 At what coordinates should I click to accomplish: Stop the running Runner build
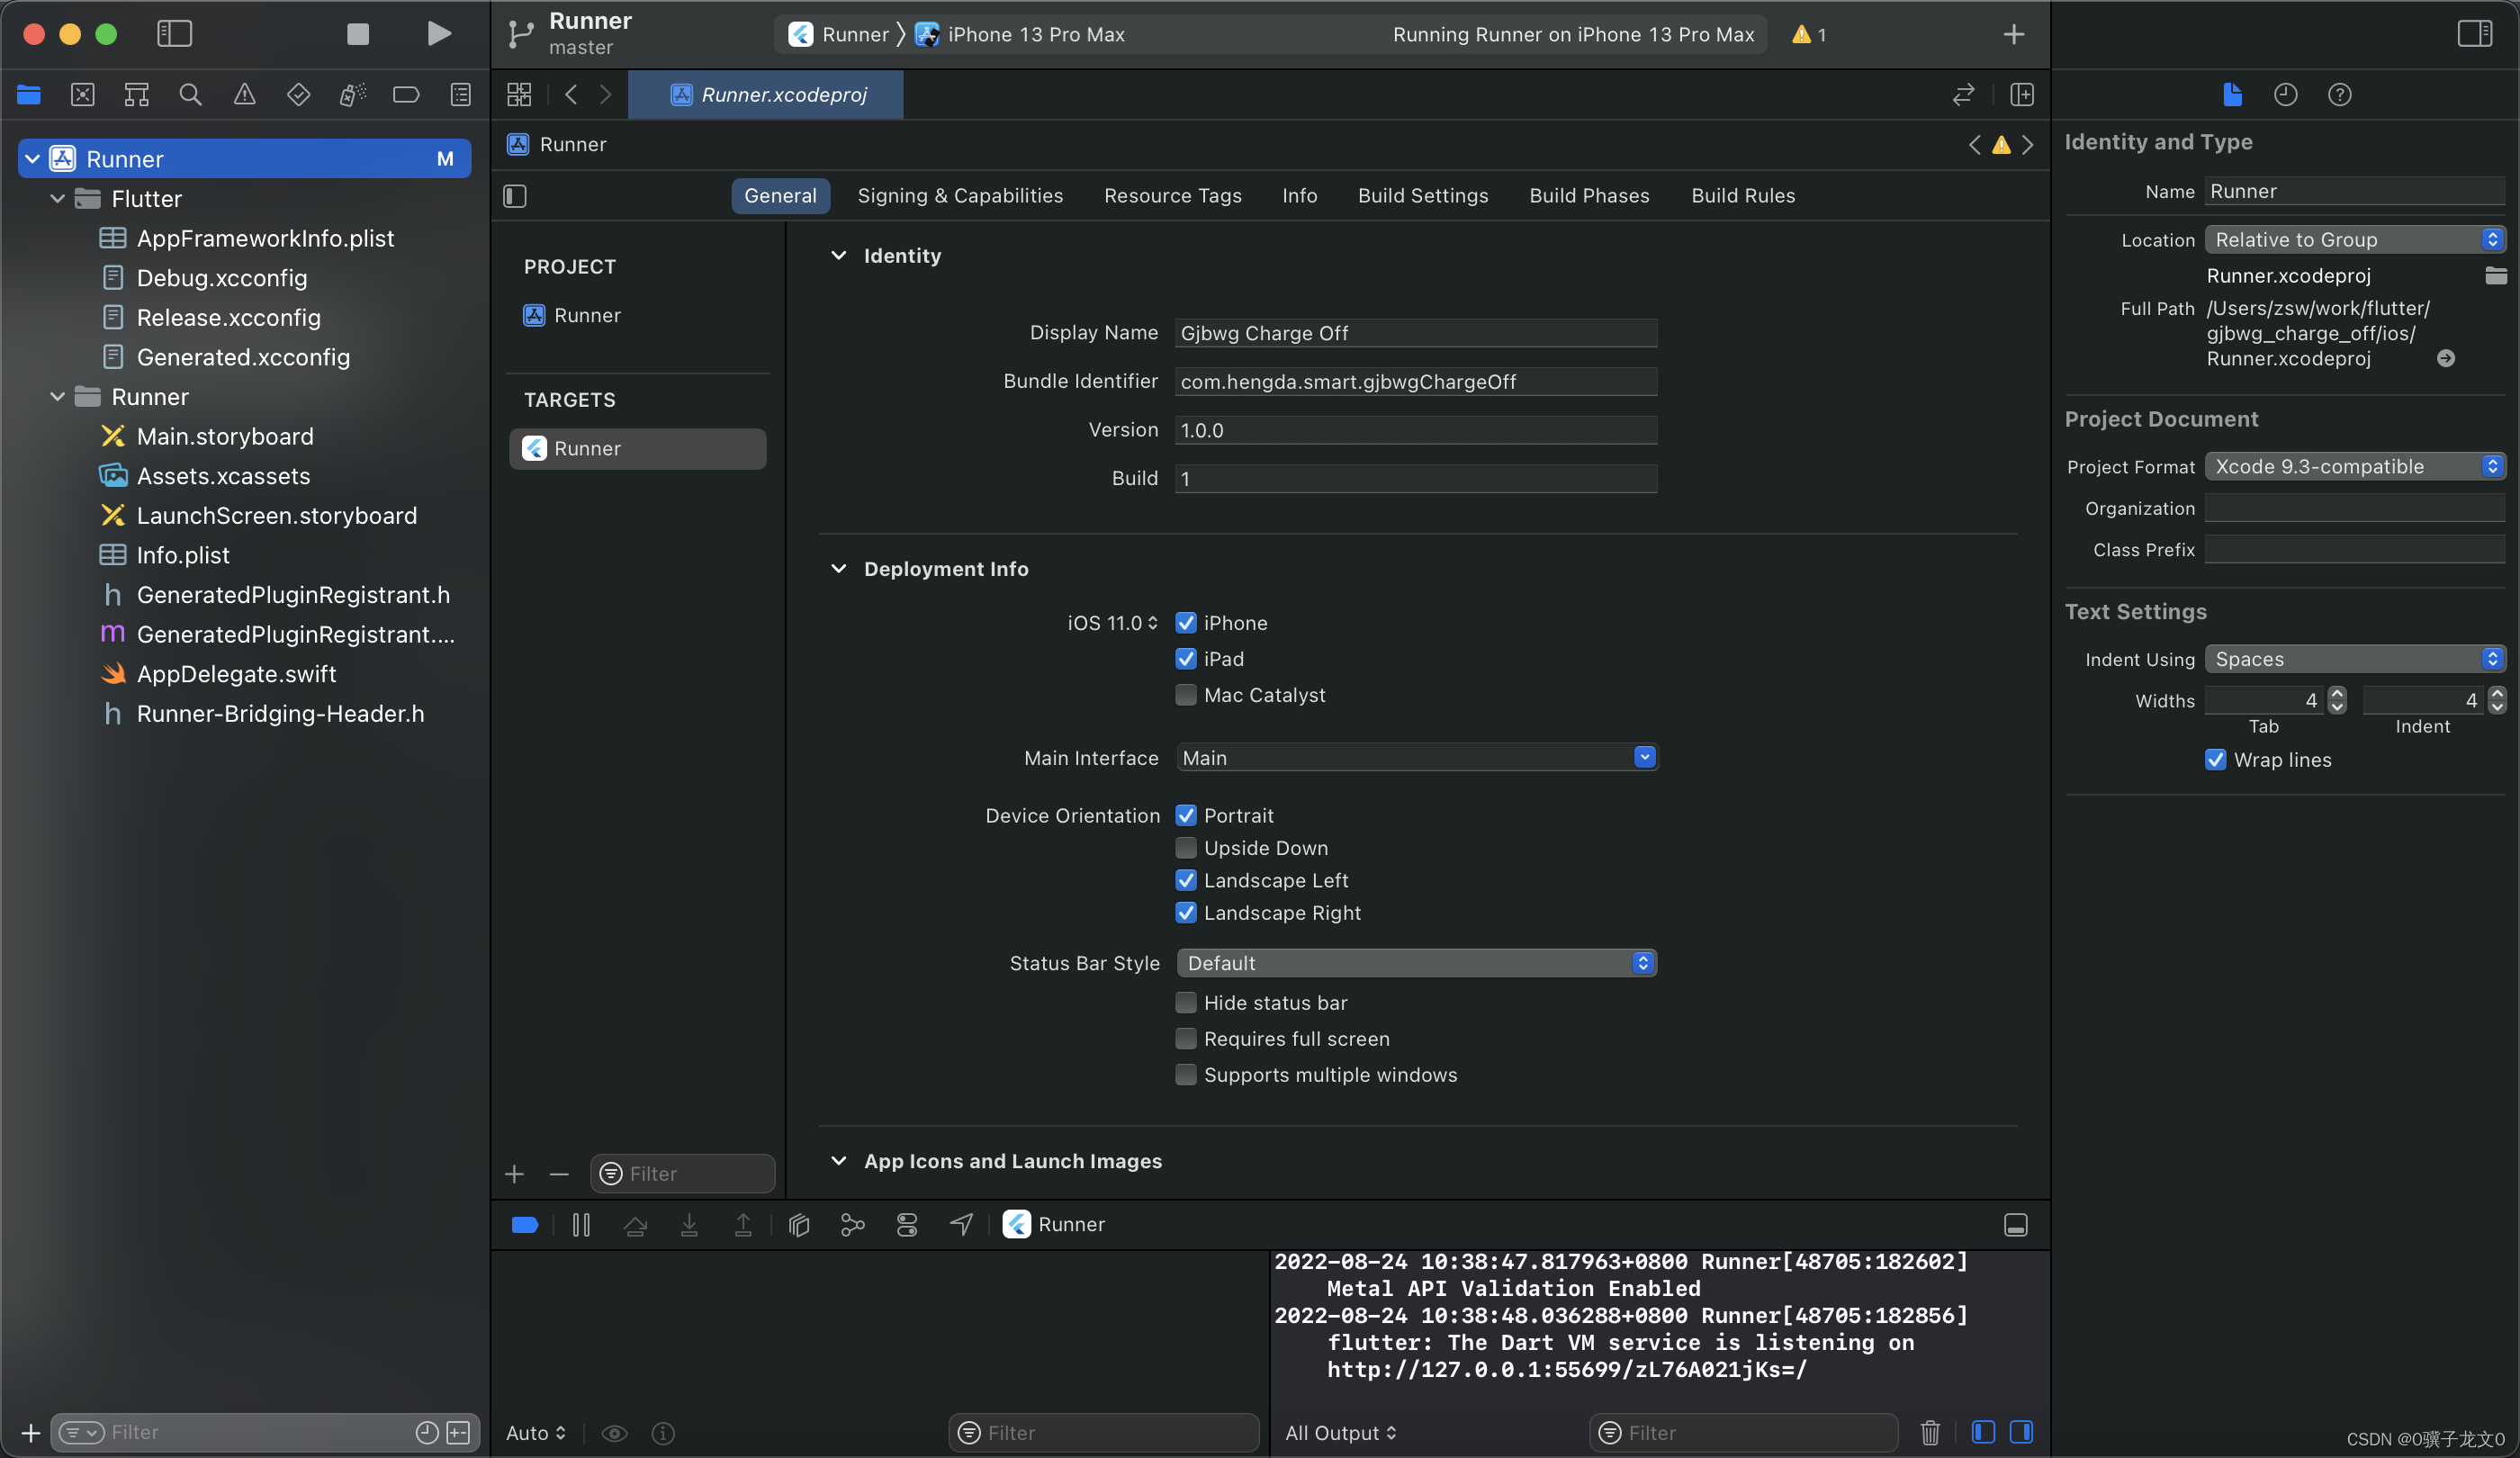[x=357, y=34]
